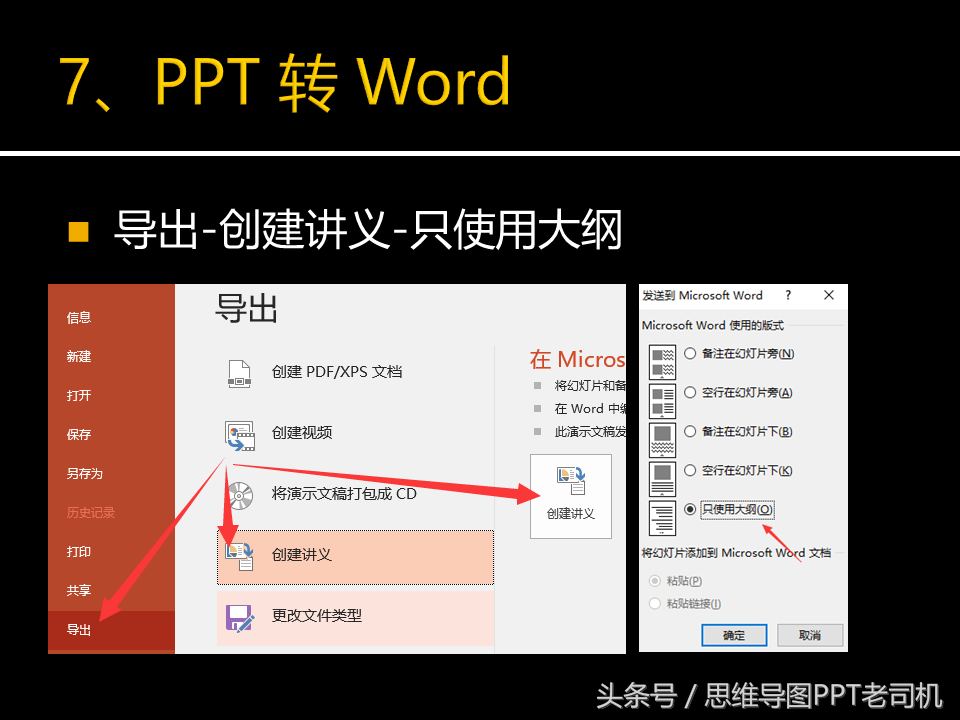Select 新建 in the red sidebar
Image resolution: width=960 pixels, height=720 pixels.
pyautogui.click(x=79, y=356)
